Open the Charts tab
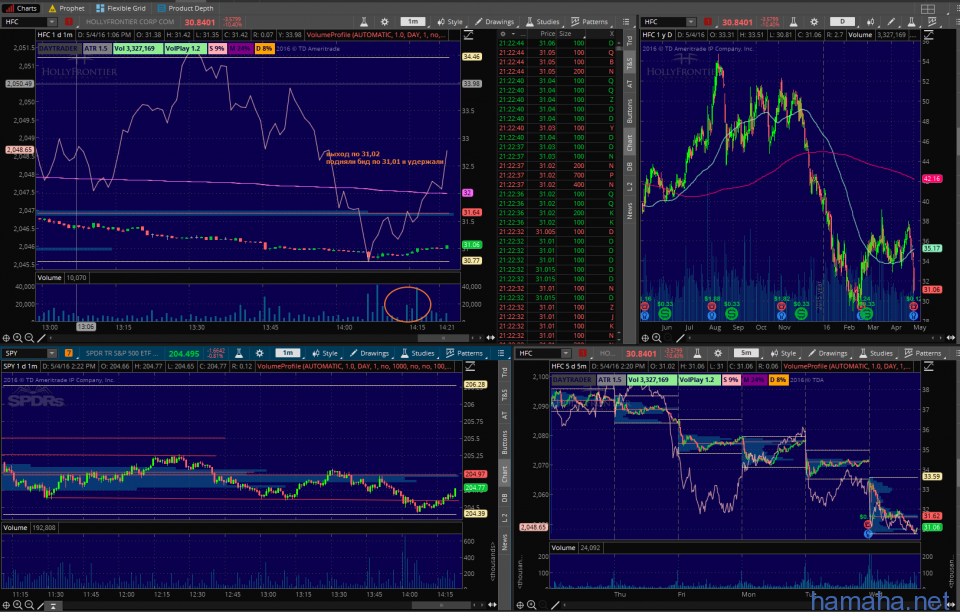 [21, 8]
